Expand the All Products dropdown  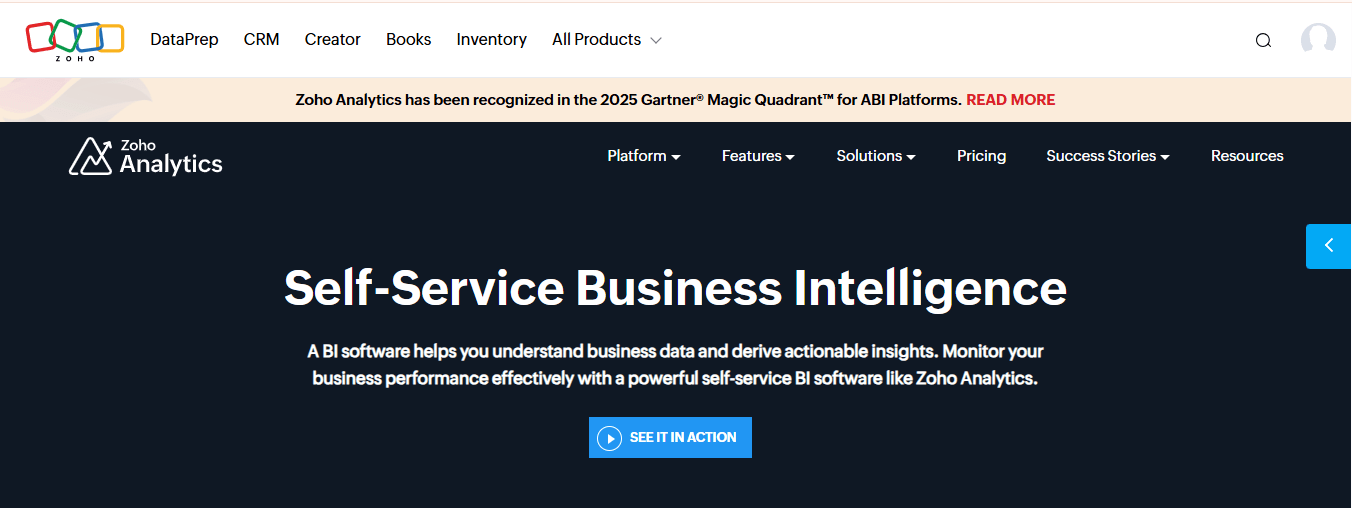coord(606,40)
